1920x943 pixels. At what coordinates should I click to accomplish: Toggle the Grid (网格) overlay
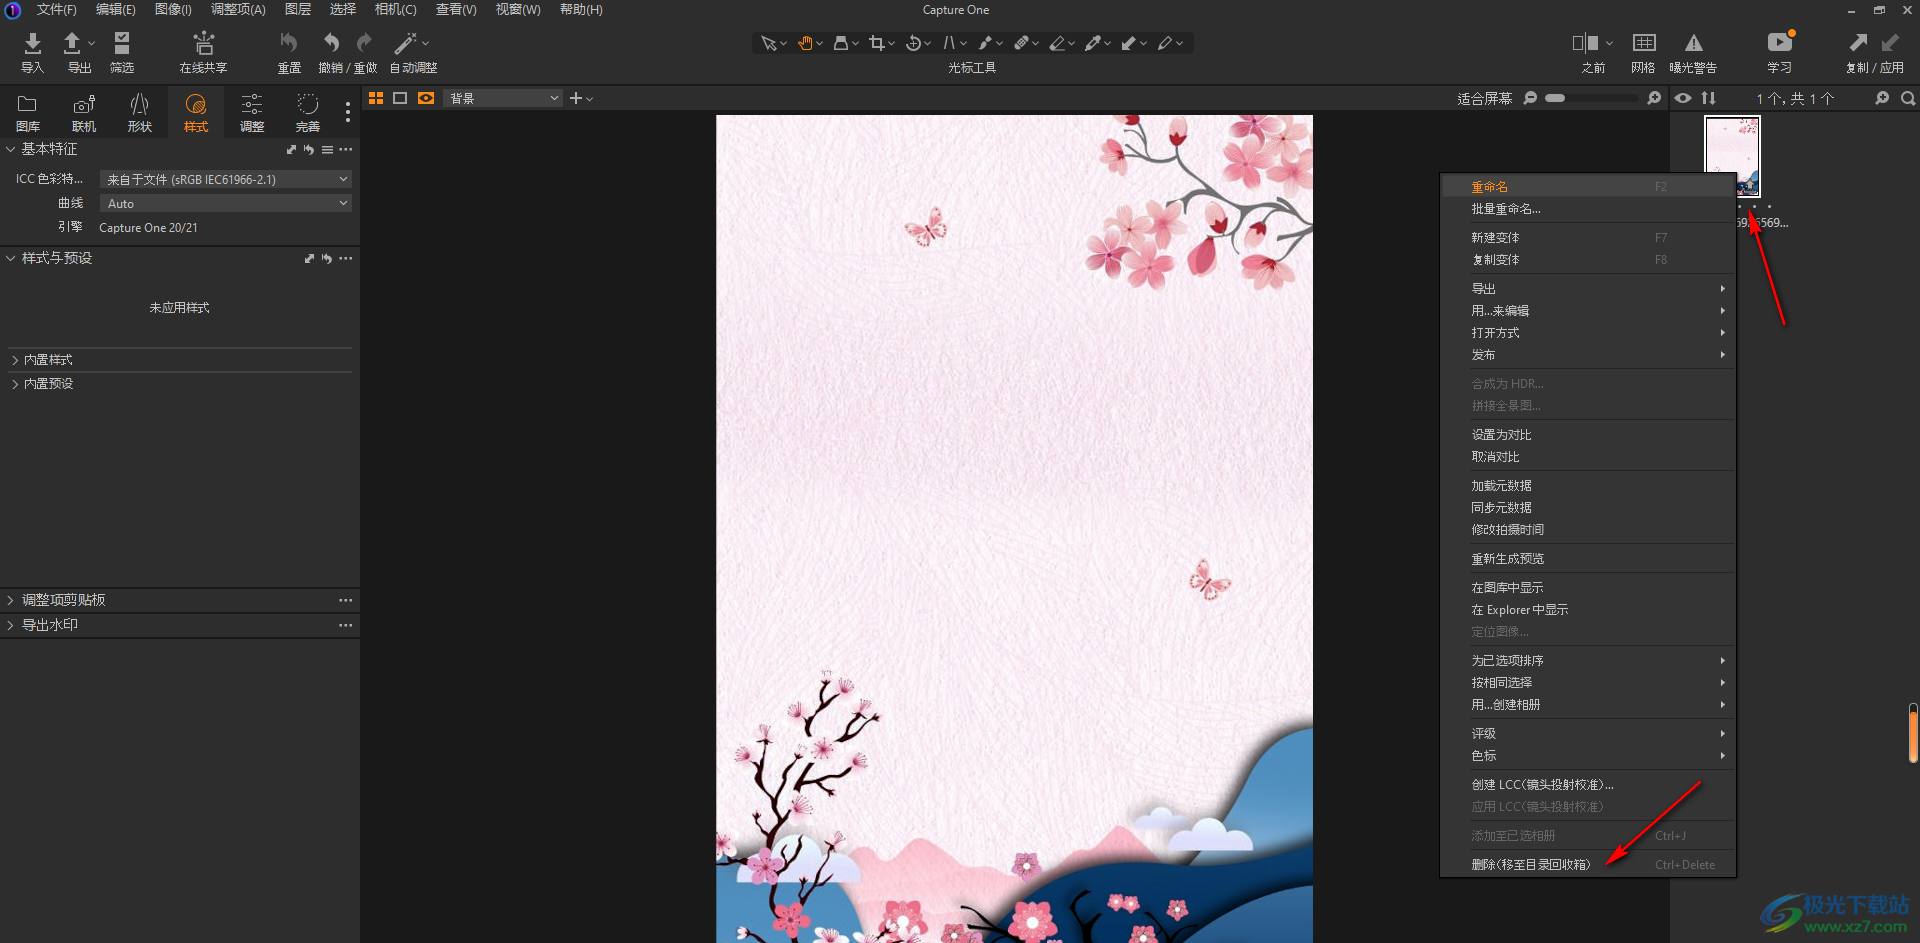[1643, 43]
